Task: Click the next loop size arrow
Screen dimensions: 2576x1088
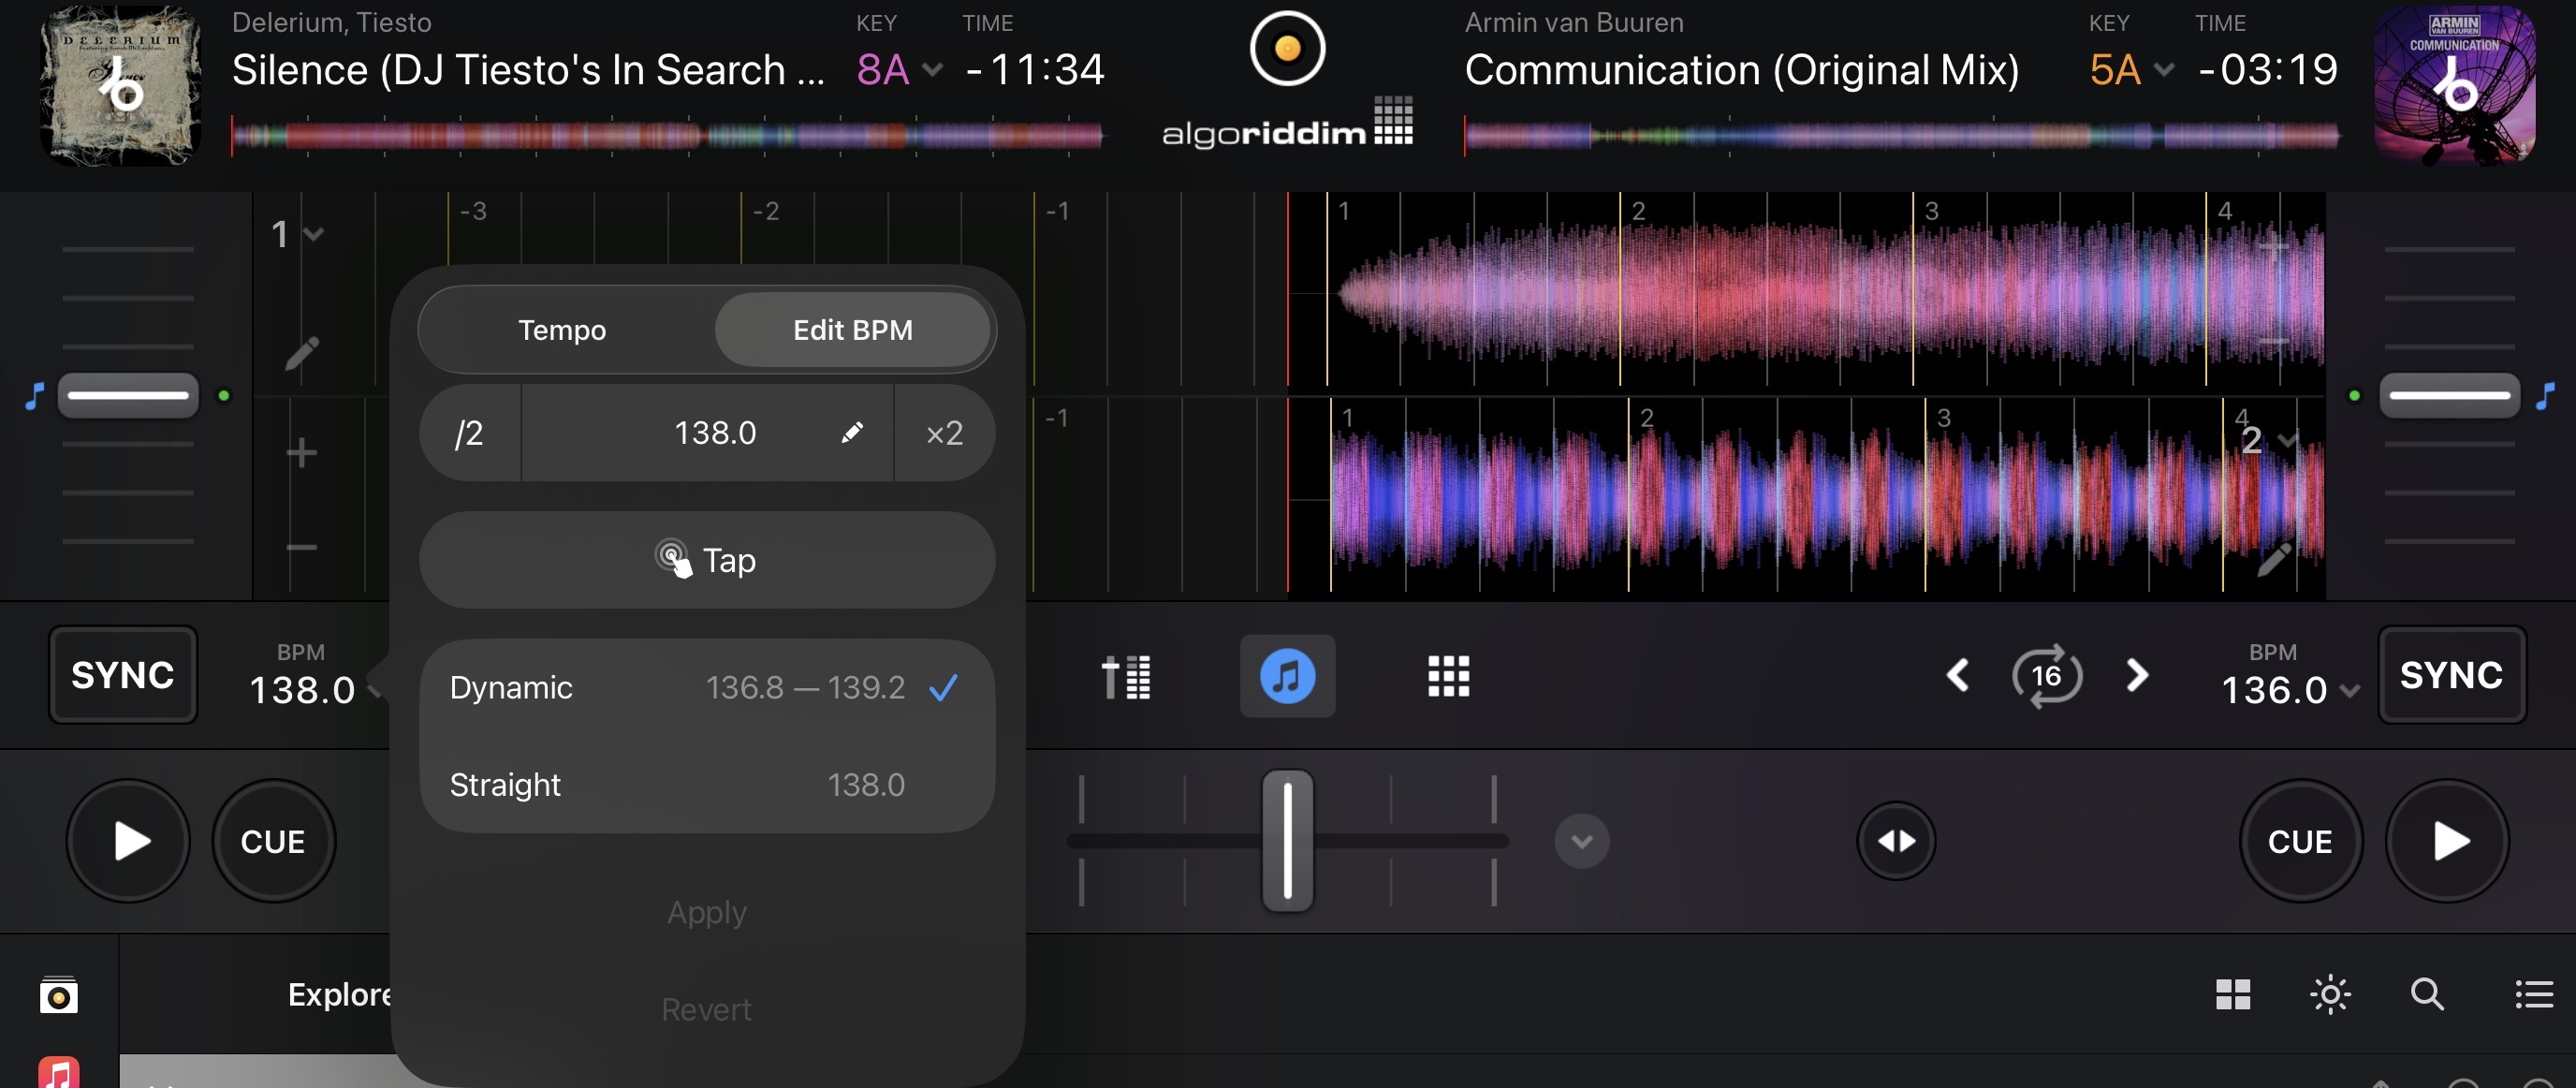Action: 2136,675
